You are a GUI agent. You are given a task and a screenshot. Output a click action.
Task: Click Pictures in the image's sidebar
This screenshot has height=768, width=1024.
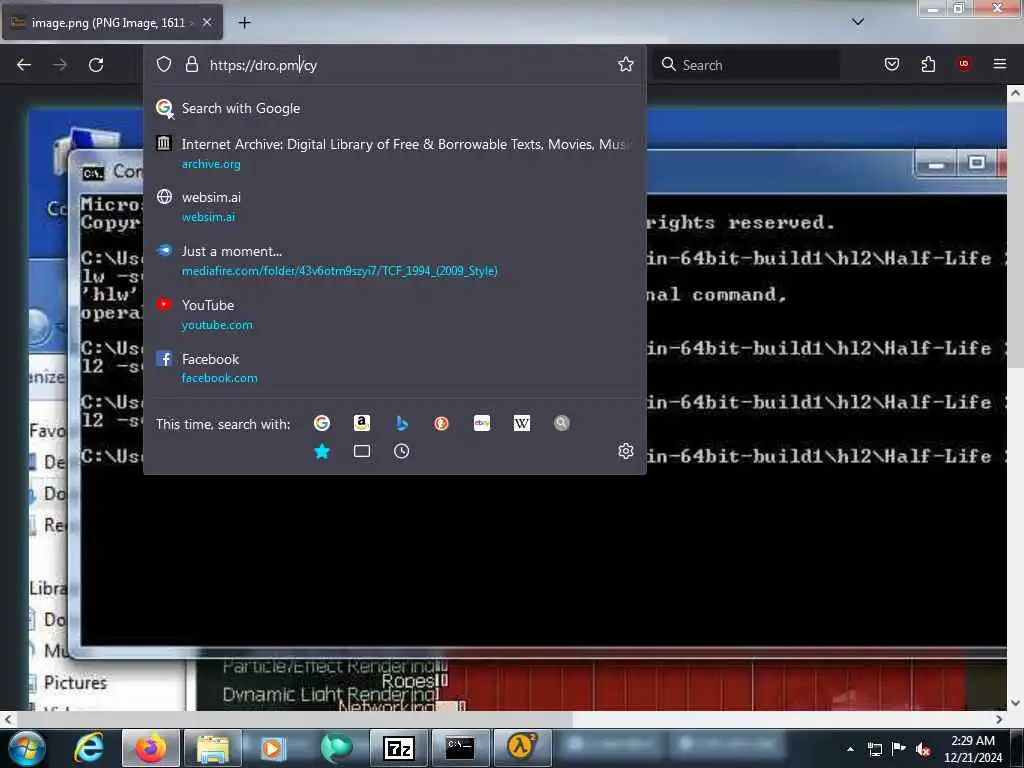pyautogui.click(x=75, y=682)
